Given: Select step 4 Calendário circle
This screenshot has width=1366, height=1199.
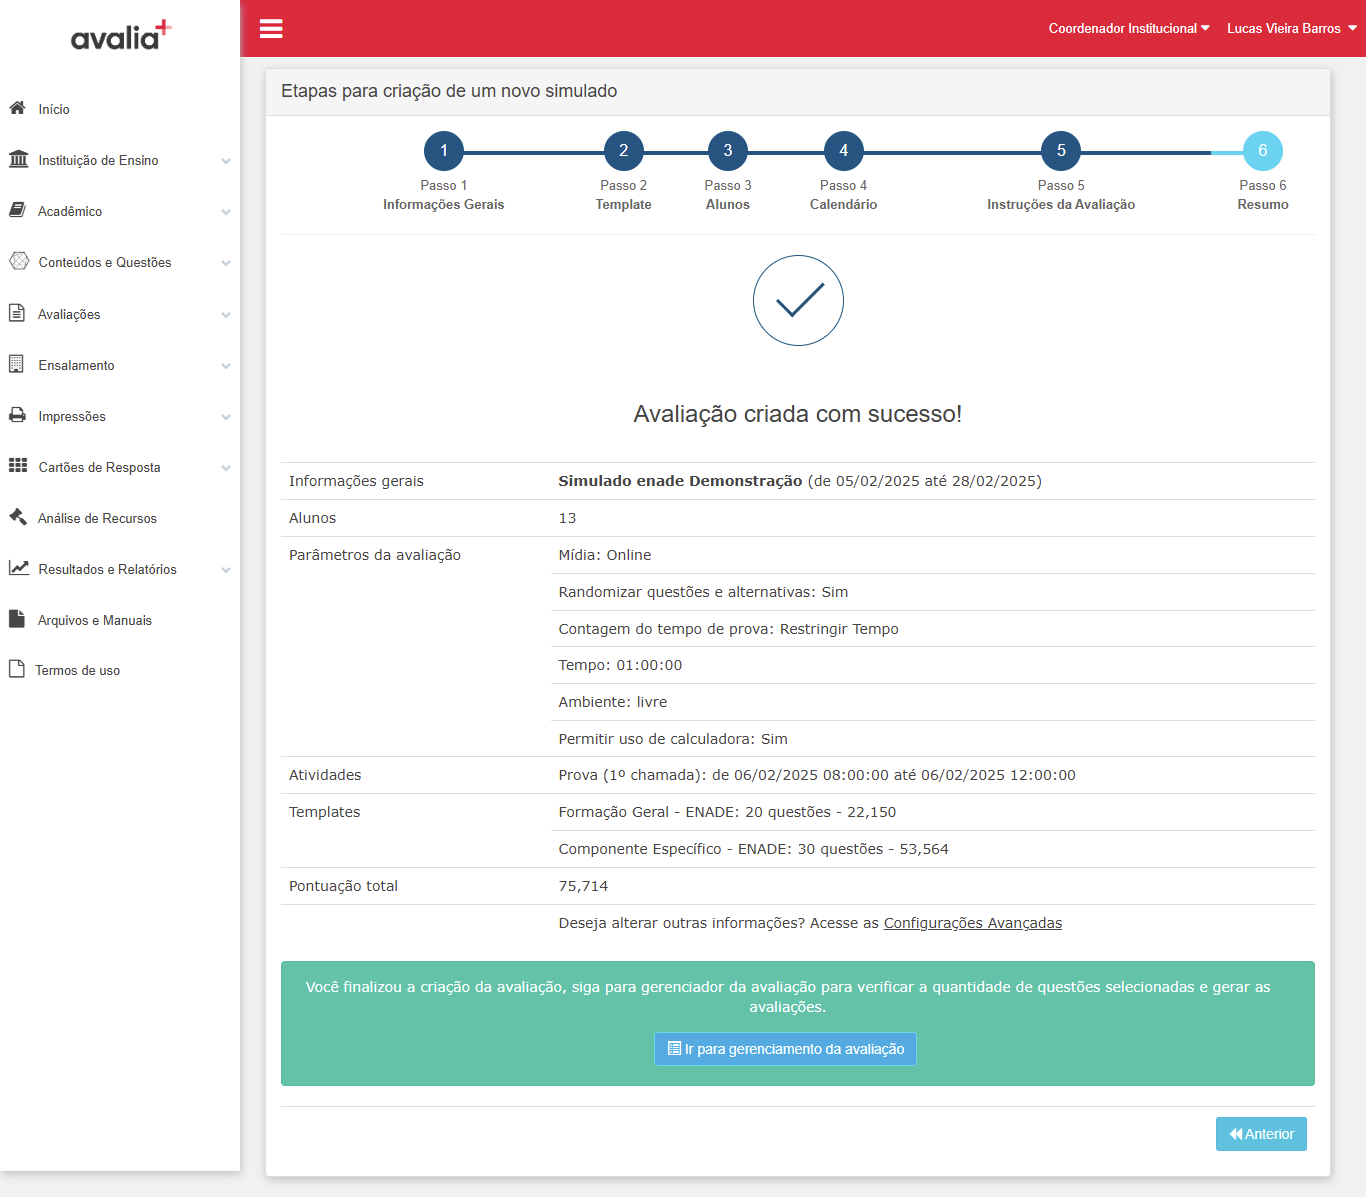Looking at the screenshot, I should (x=843, y=151).
